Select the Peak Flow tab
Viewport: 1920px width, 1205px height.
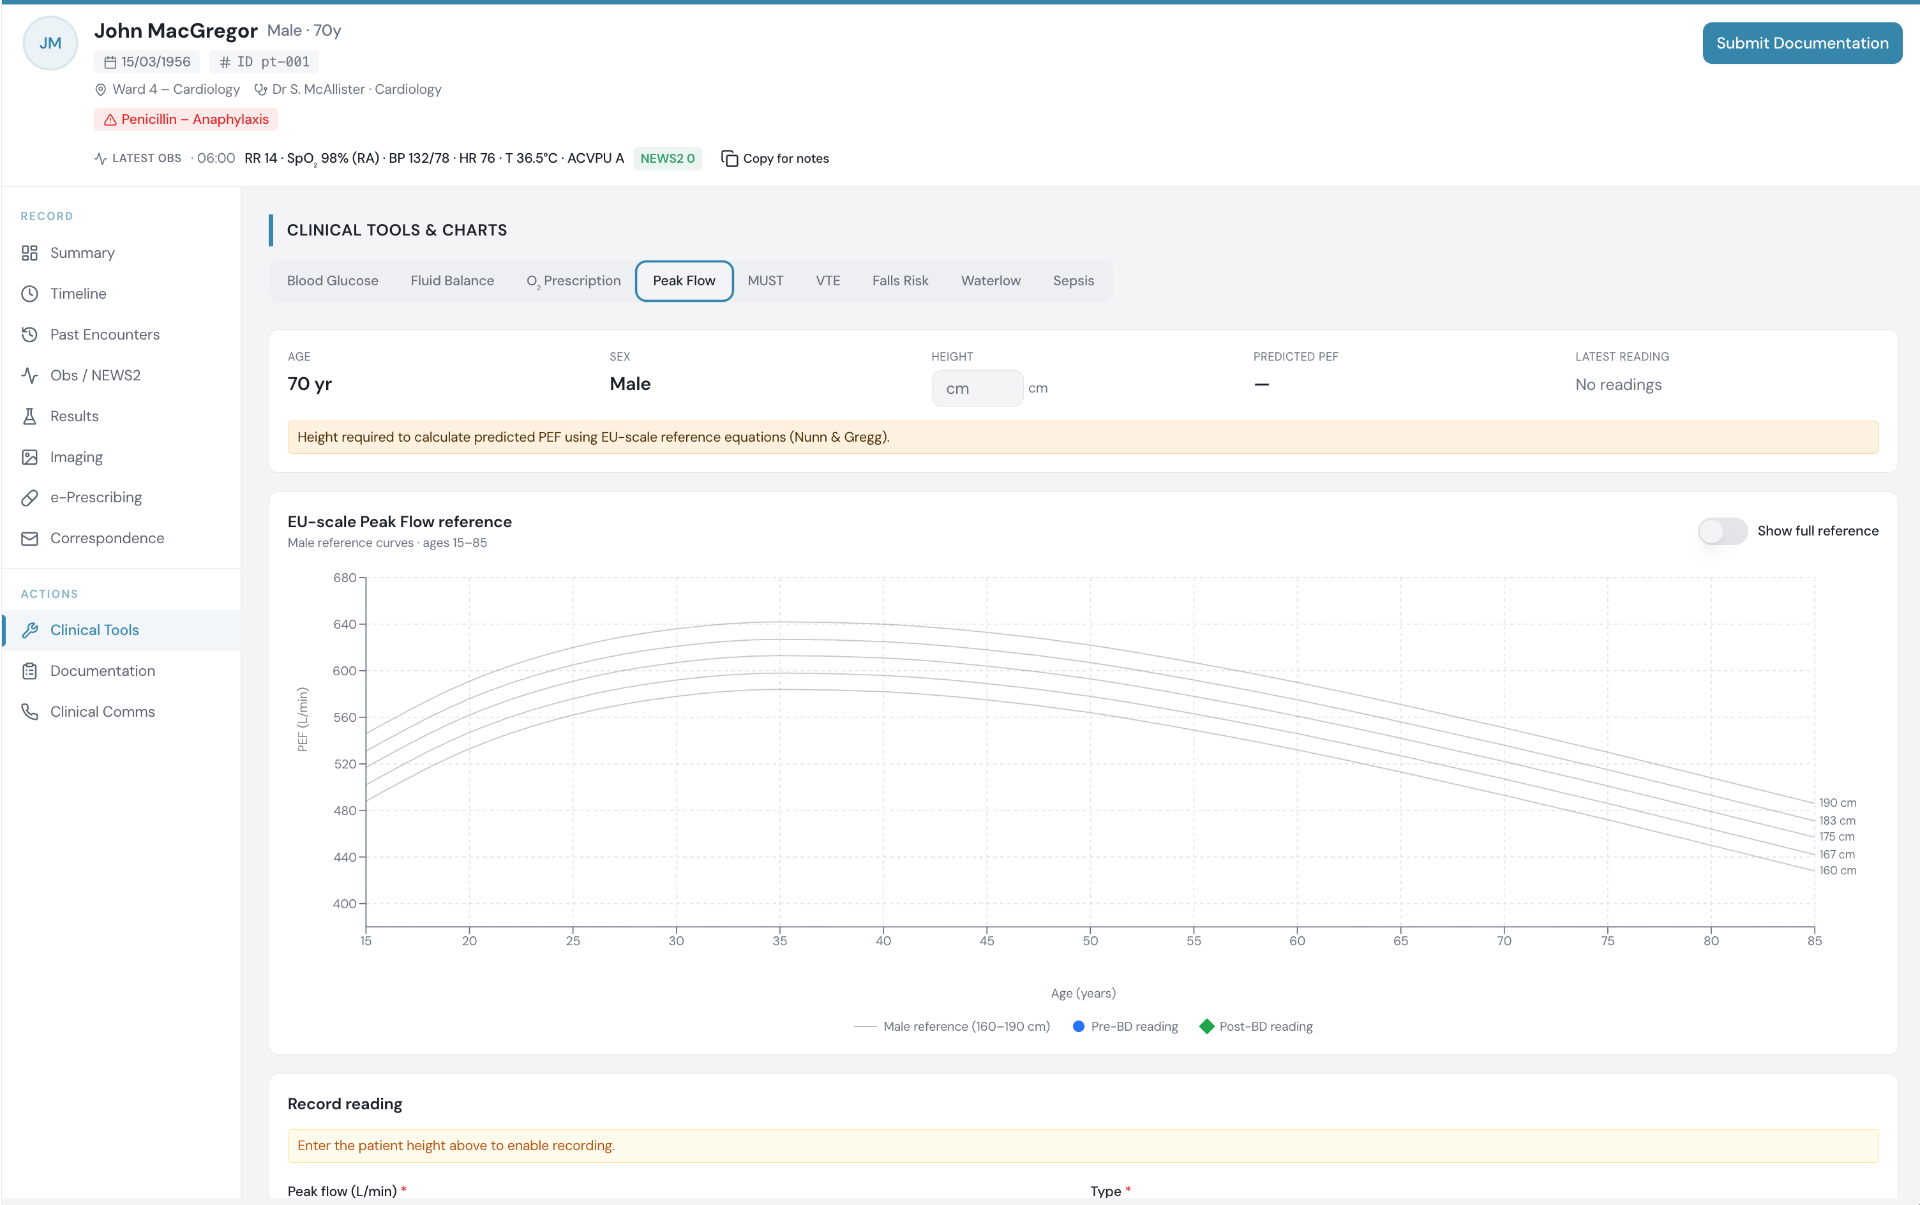click(x=684, y=281)
